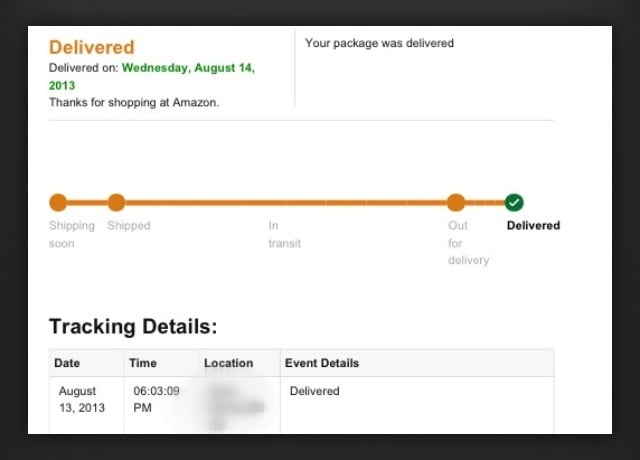Click the Location column header
Viewport: 640px width, 460px height.
coord(229,363)
